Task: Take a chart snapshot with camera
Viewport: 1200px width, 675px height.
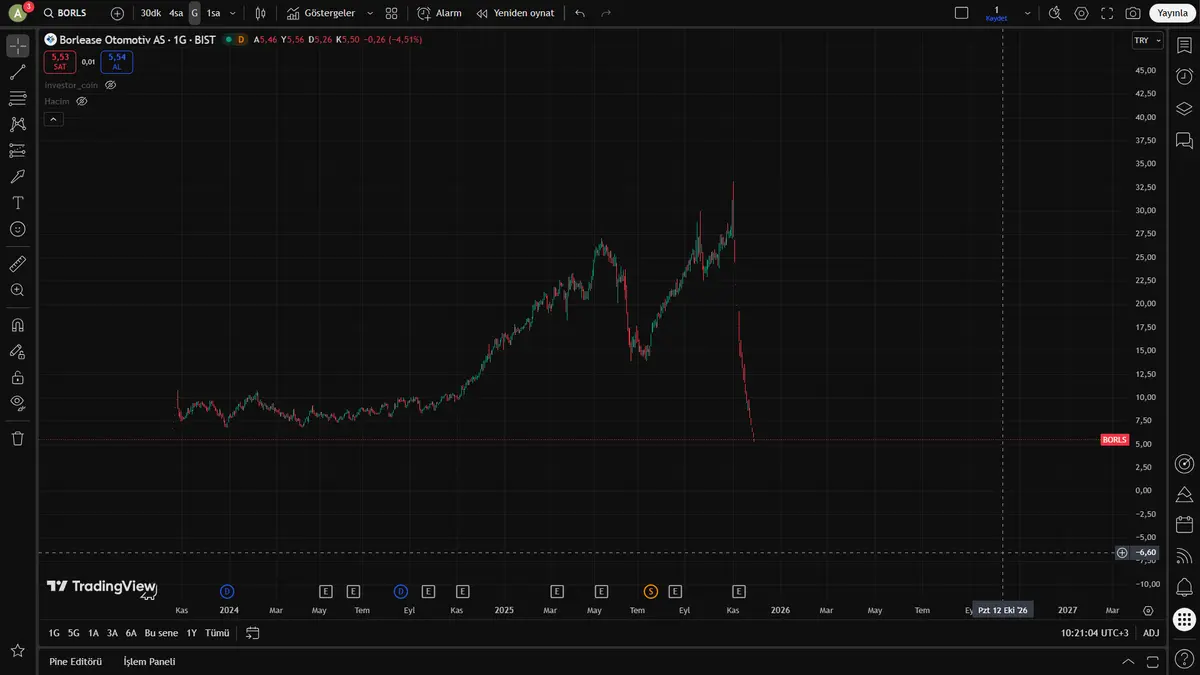Action: pos(1133,13)
